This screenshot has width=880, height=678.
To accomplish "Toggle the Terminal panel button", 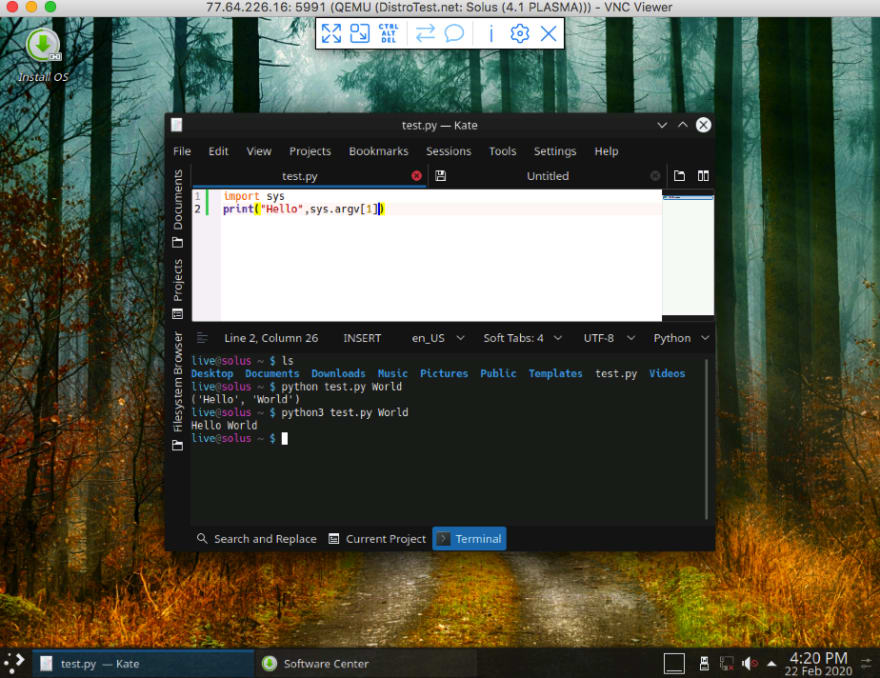I will [470, 539].
